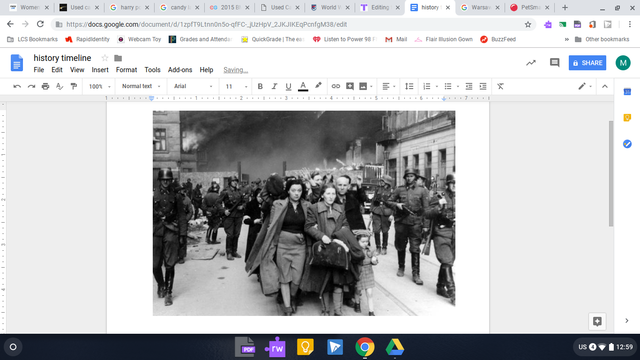
Task: Go to Docs home via blue document icon
Action: pyautogui.click(x=17, y=62)
